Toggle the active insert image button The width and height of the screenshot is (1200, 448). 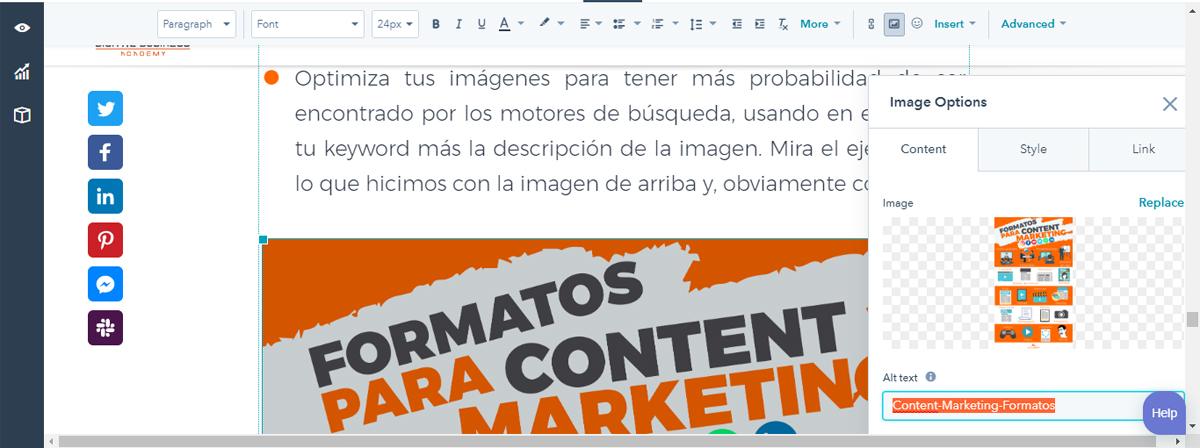coord(894,24)
